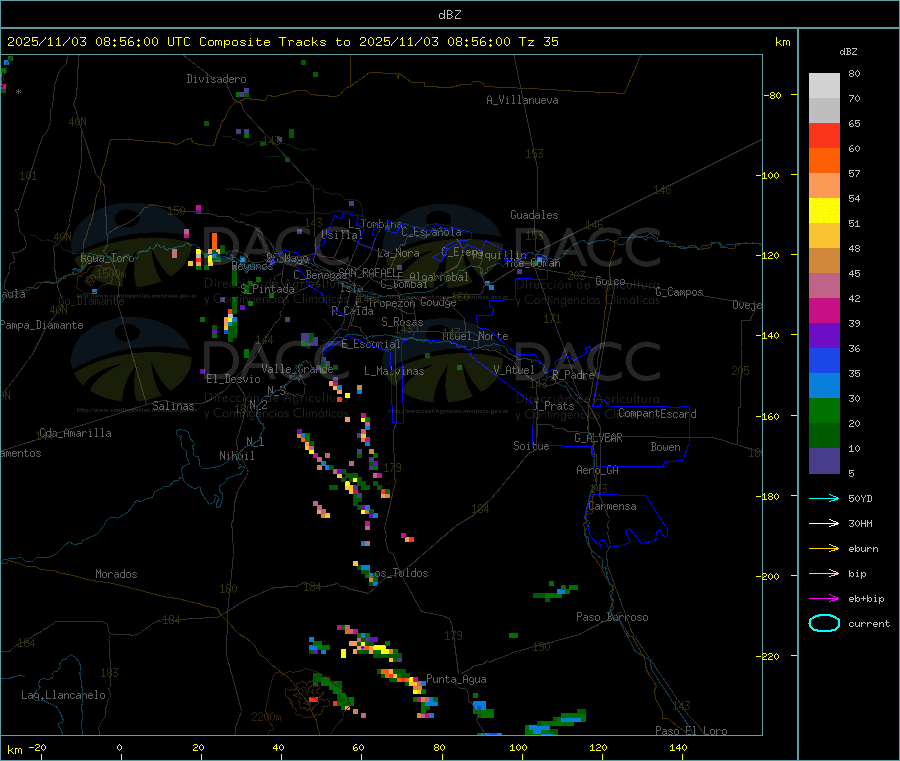This screenshot has height=761, width=900.
Task: Click the purple 5 dBZ color swatch
Action: (824, 461)
